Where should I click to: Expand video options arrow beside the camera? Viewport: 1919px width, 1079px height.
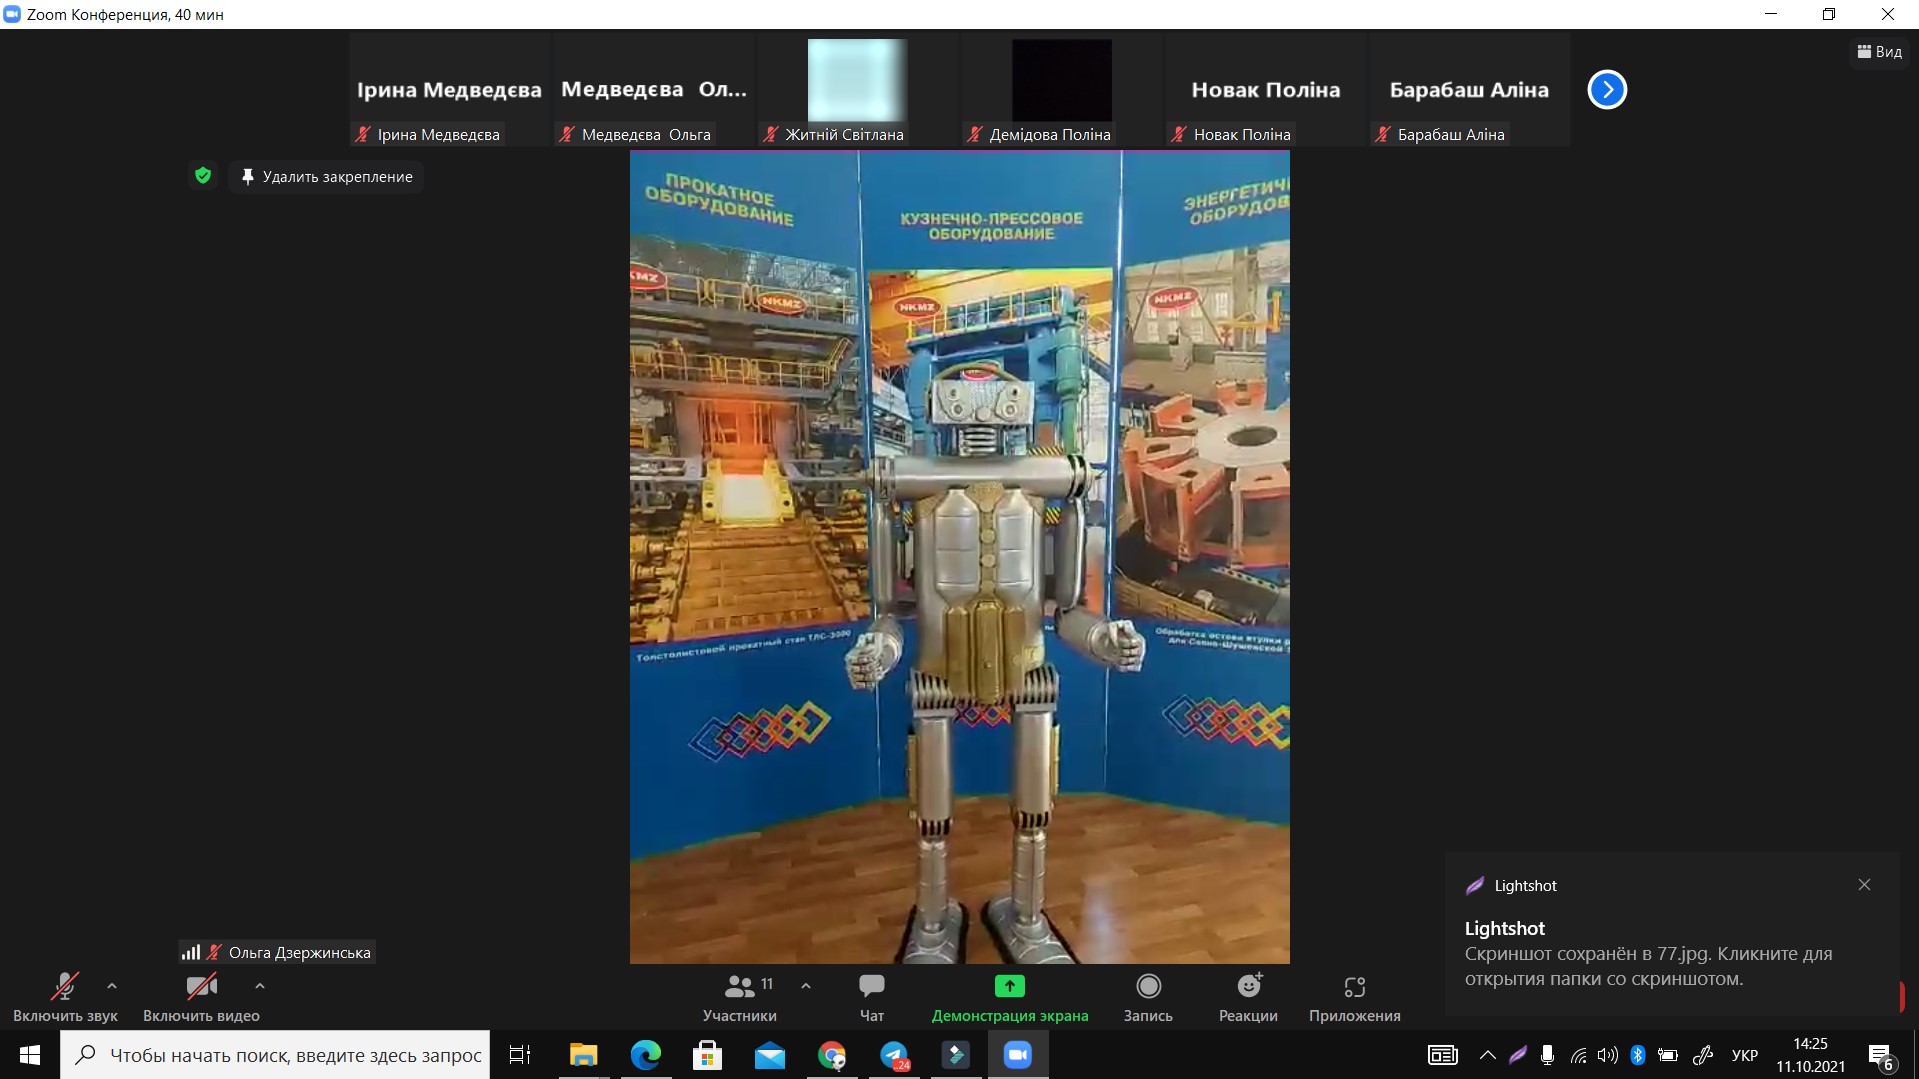point(260,986)
